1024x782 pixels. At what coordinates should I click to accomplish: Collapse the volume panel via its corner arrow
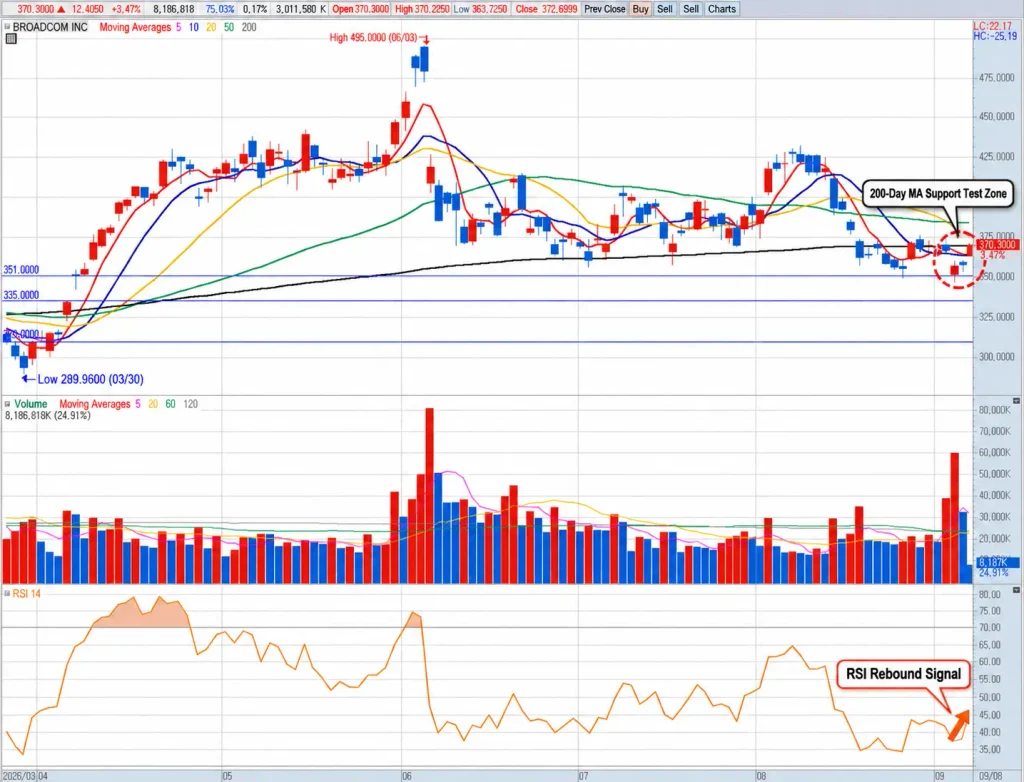click(x=1017, y=400)
